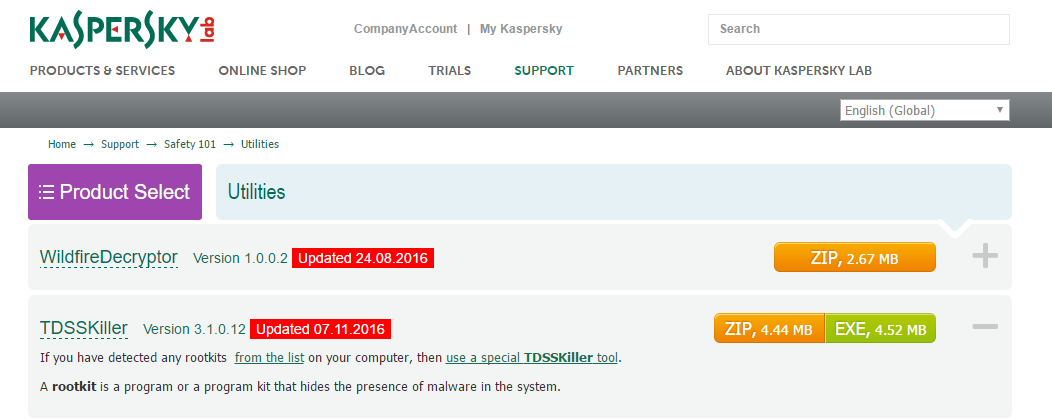Go to Online Shop
This screenshot has width=1052, height=419.
(262, 71)
